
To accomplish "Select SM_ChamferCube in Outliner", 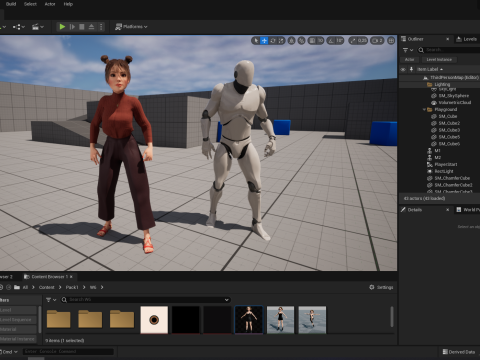I will (x=452, y=178).
